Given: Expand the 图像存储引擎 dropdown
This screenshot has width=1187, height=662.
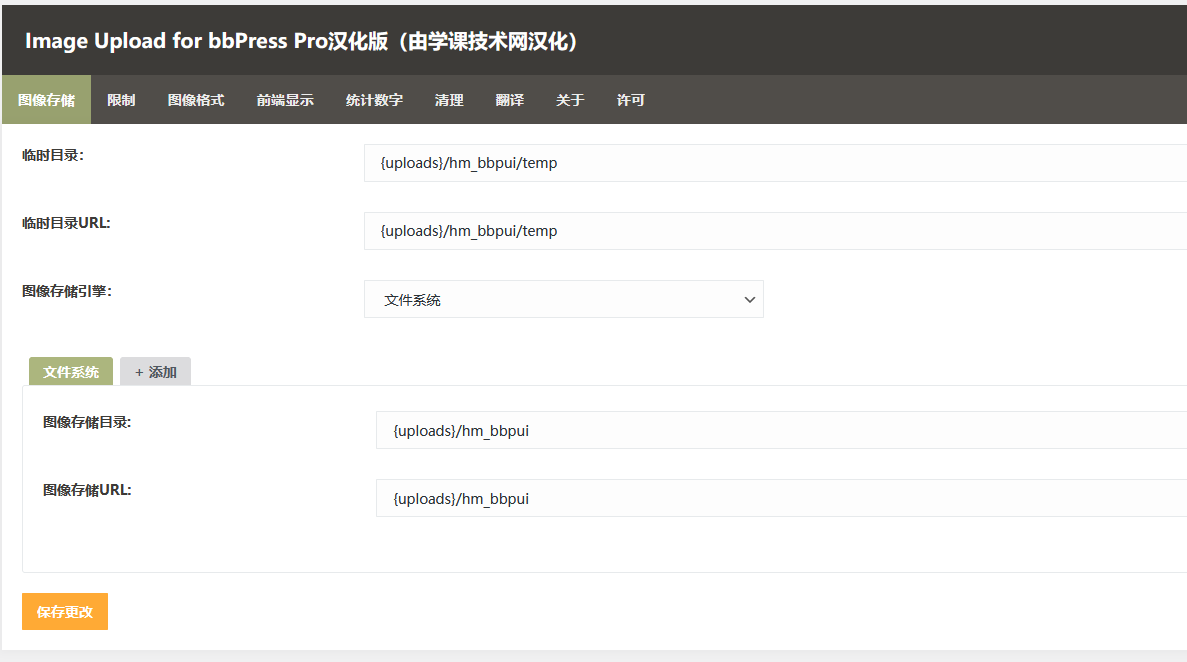Looking at the screenshot, I should pyautogui.click(x=563, y=299).
